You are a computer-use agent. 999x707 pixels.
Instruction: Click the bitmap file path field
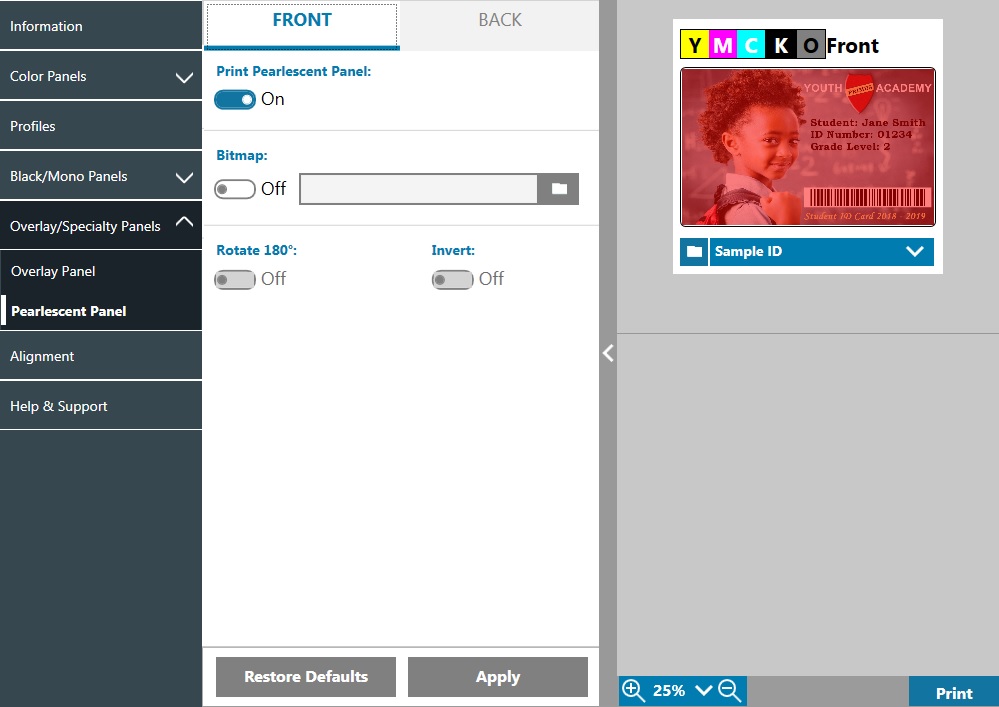(419, 189)
